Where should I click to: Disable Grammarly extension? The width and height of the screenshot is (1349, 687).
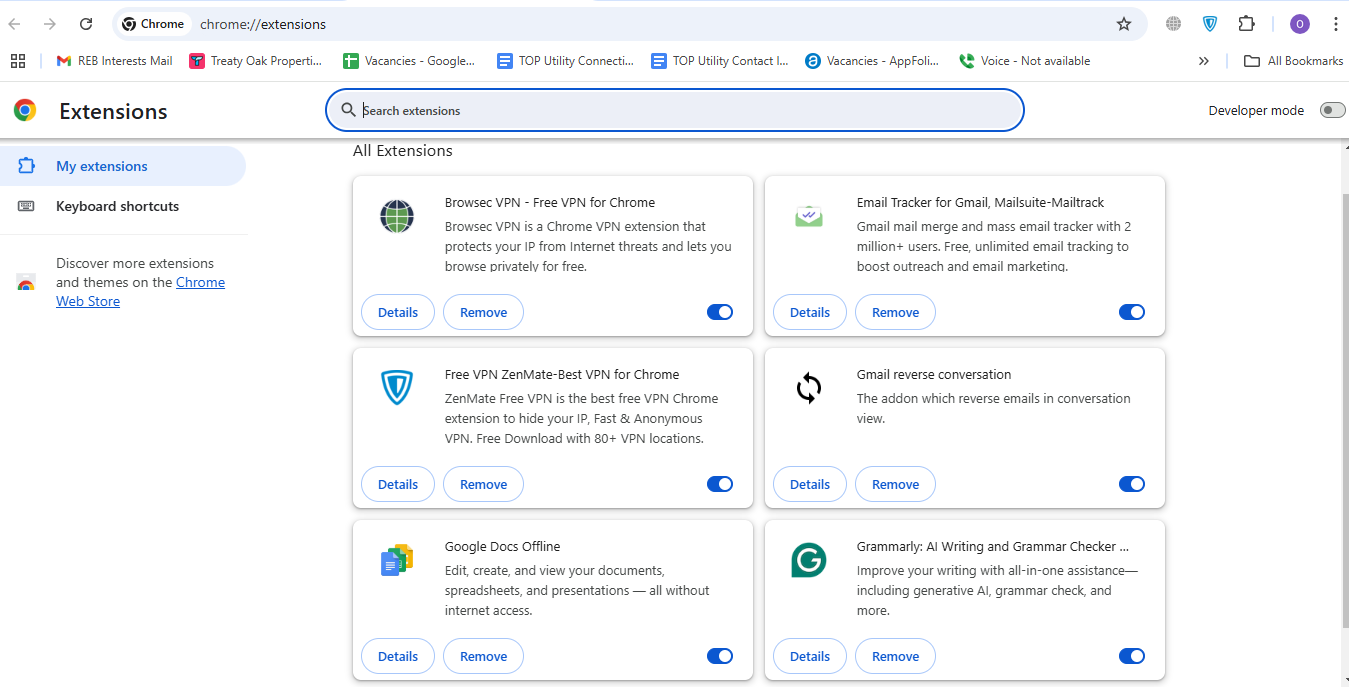coord(1132,656)
